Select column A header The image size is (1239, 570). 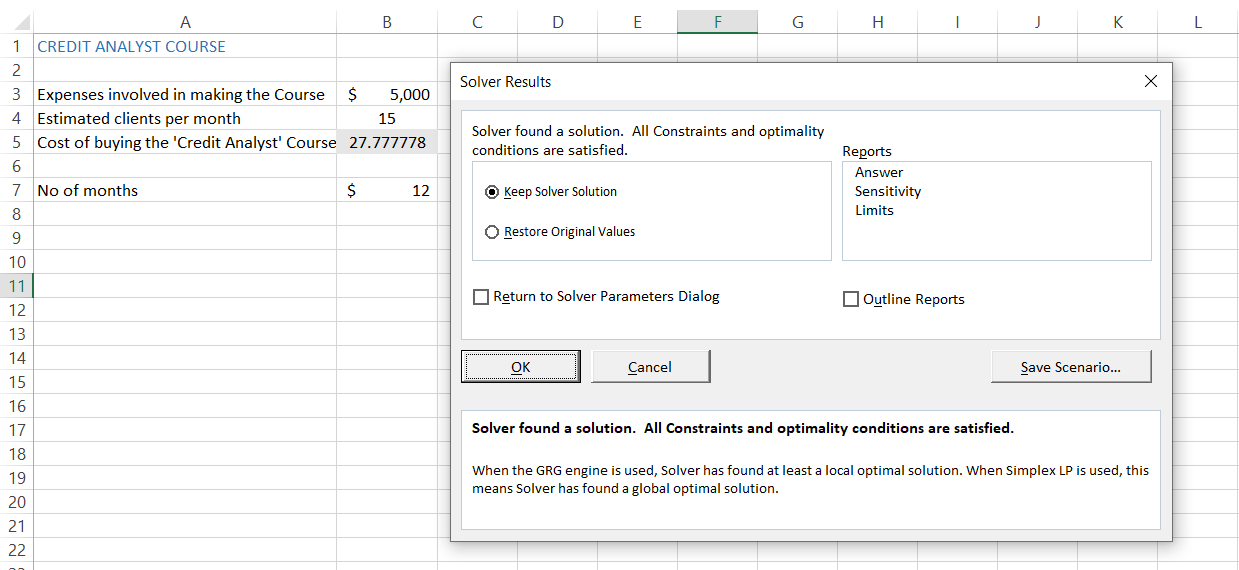click(185, 22)
